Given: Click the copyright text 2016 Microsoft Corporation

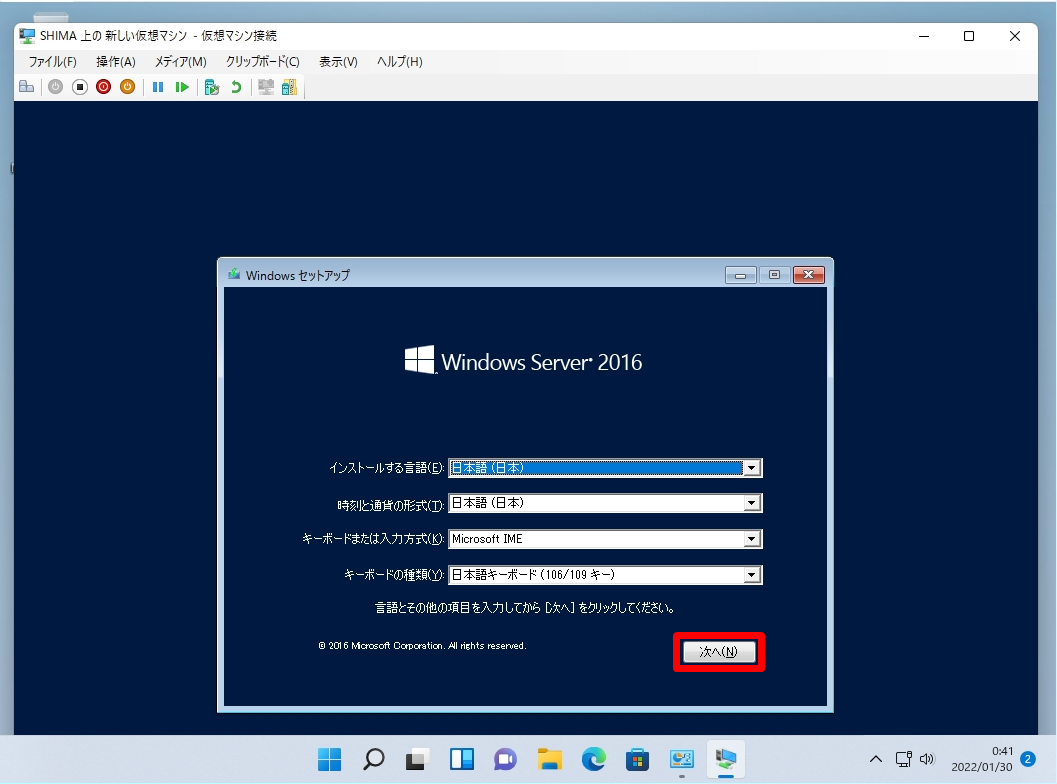Looking at the screenshot, I should click(x=422, y=646).
